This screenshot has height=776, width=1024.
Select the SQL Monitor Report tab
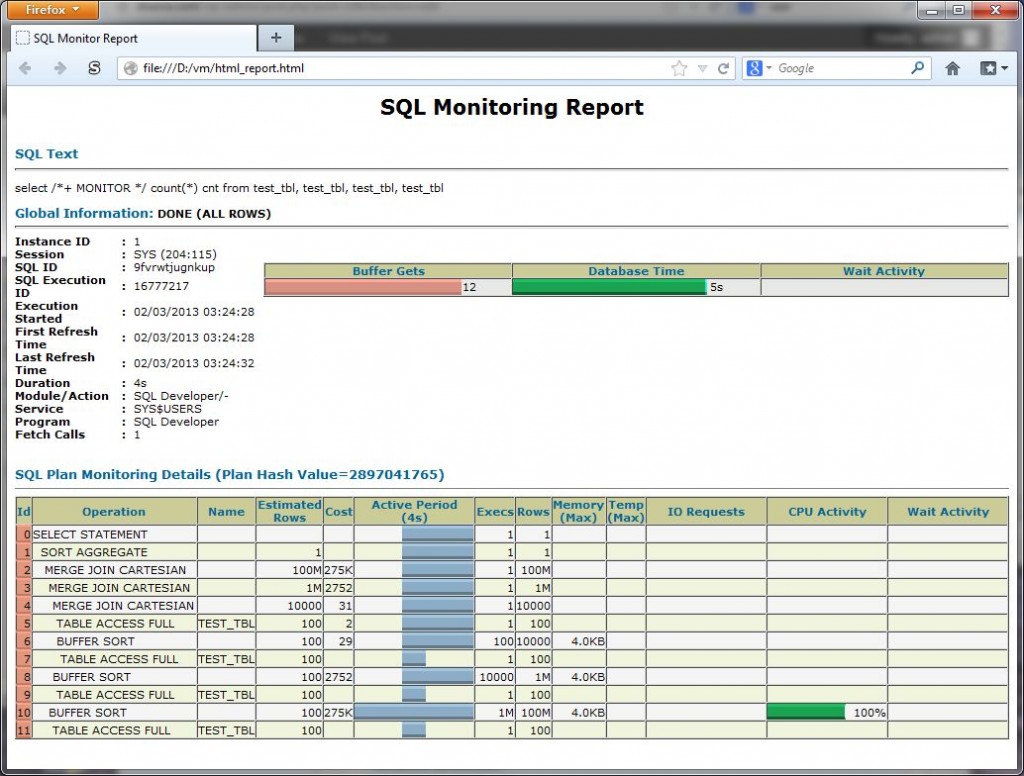point(134,39)
